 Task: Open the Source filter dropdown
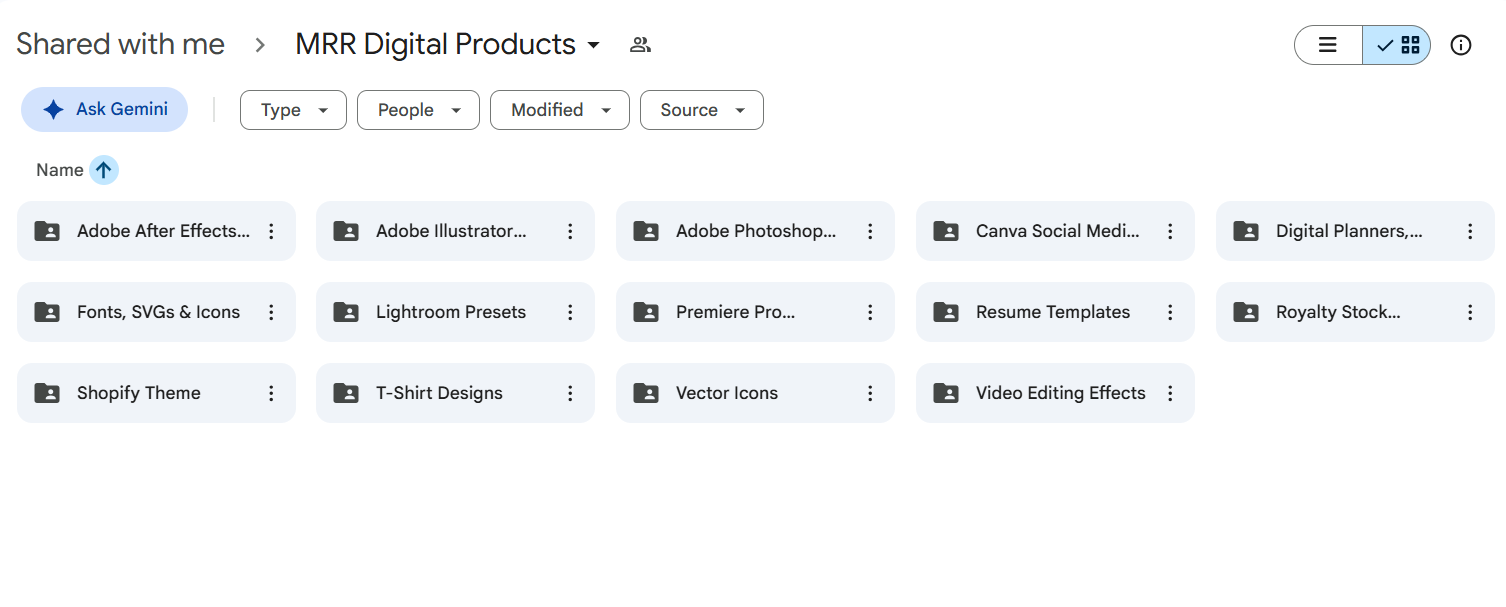[702, 110]
